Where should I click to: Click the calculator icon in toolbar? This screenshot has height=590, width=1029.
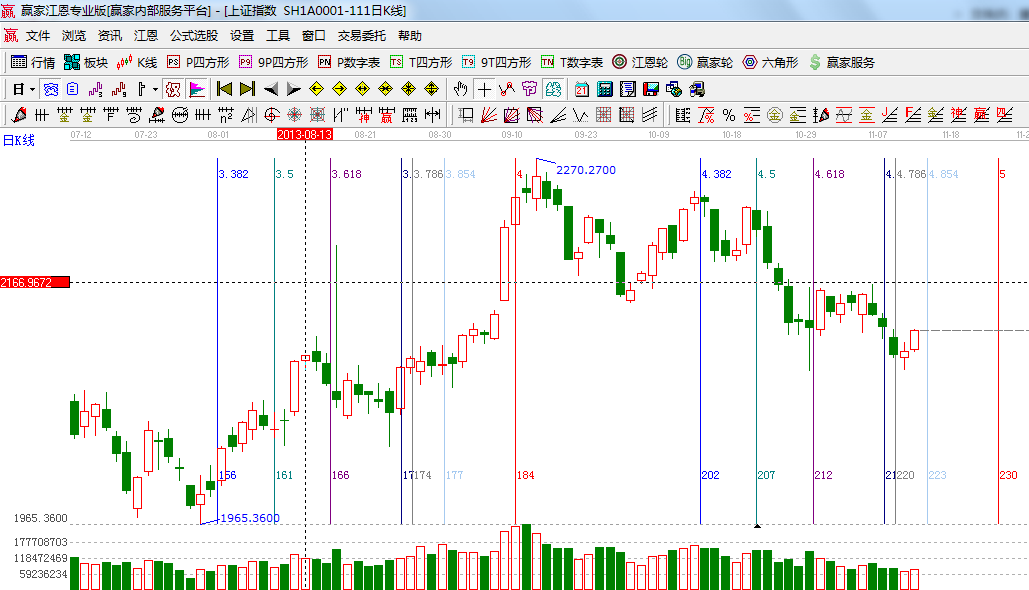click(x=604, y=89)
